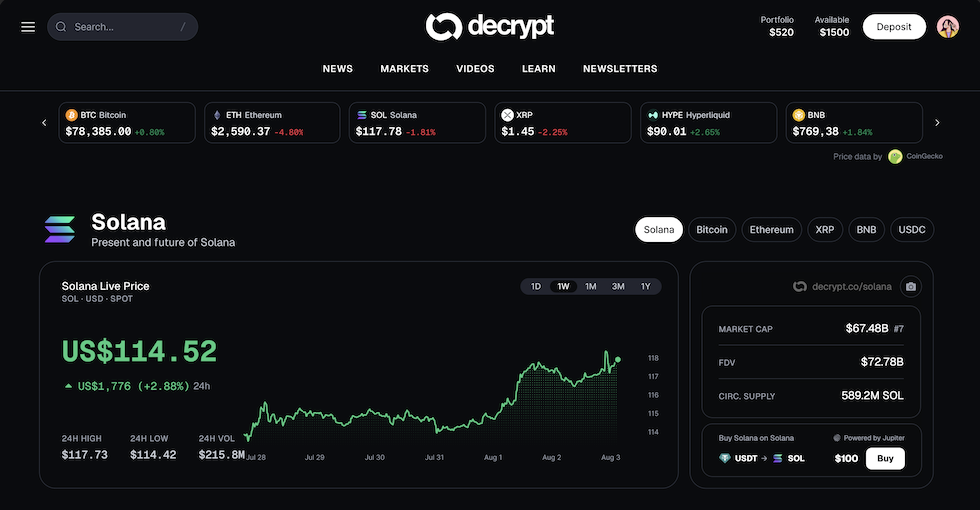Select the BNB coin pill
This screenshot has height=510, width=980.
click(x=866, y=229)
